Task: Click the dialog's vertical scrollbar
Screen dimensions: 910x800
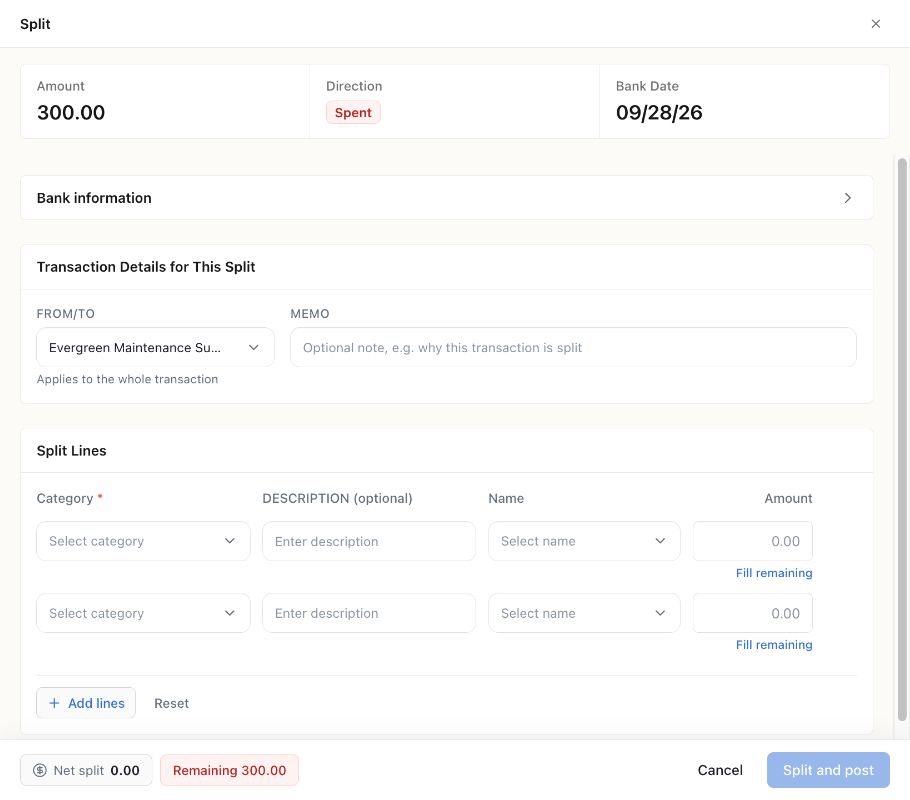Action: (902, 439)
